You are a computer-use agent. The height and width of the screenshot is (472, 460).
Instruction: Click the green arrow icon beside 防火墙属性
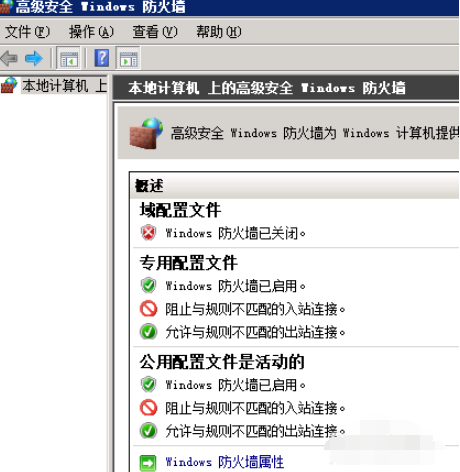tap(148, 463)
